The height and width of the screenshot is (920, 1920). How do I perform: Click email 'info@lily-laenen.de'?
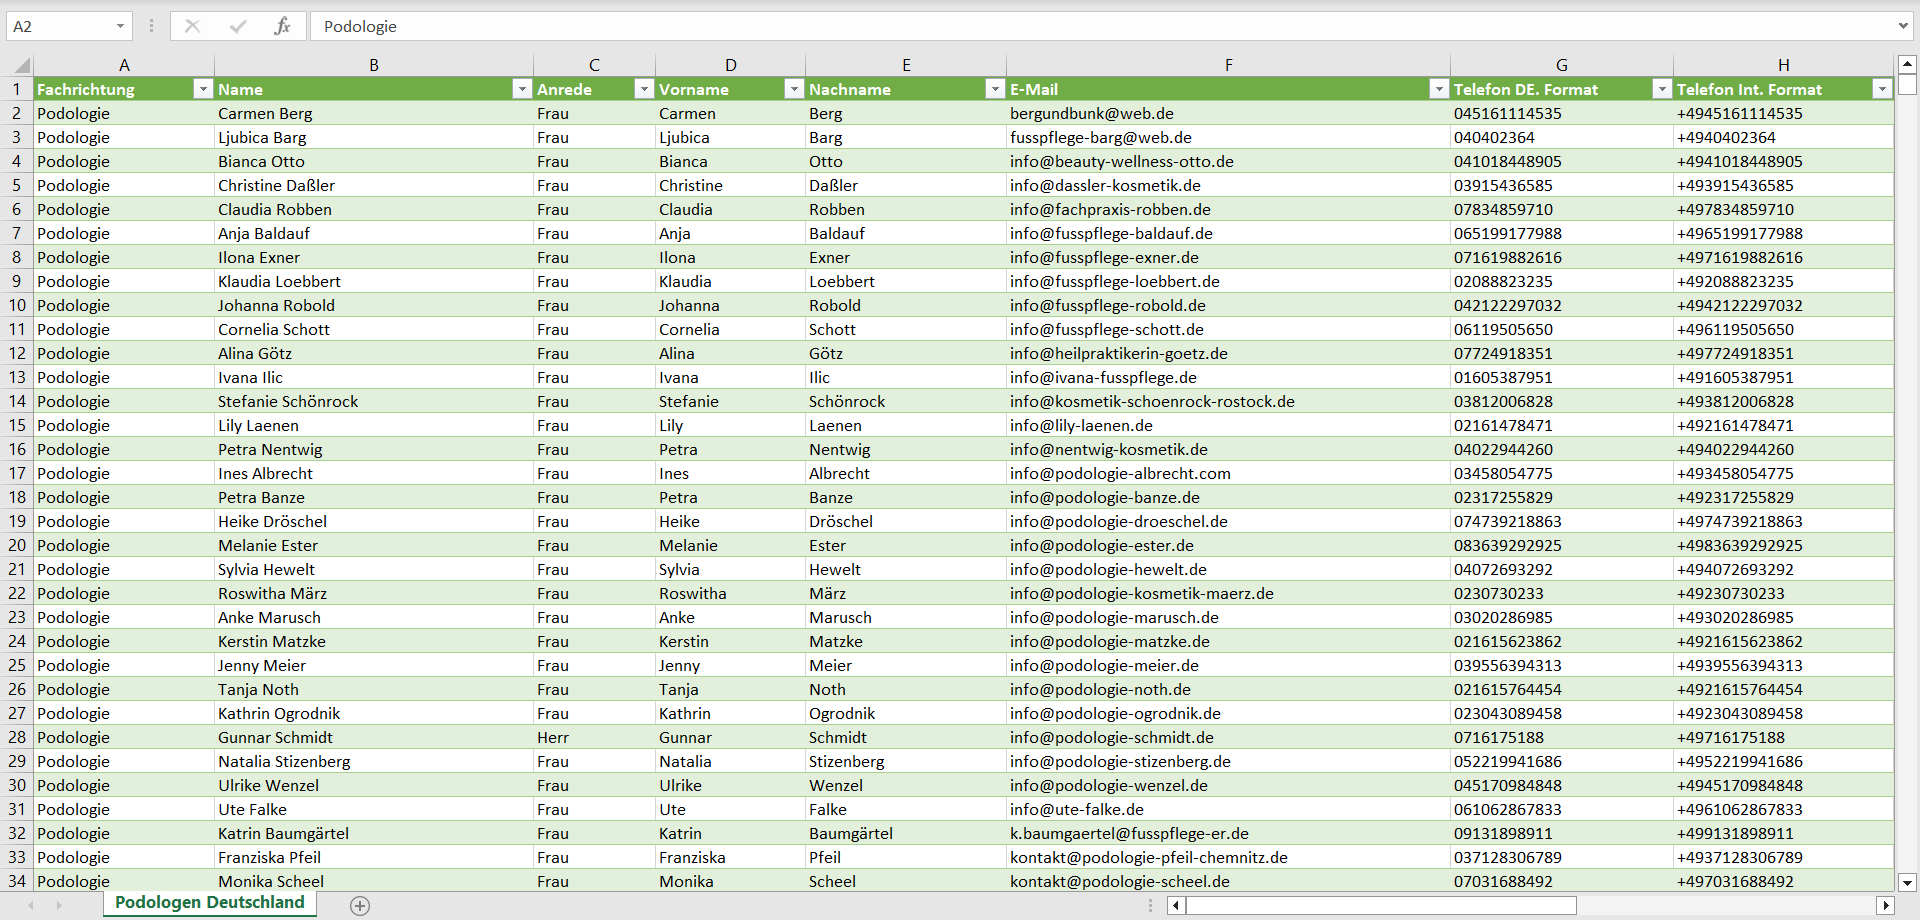click(x=1228, y=425)
